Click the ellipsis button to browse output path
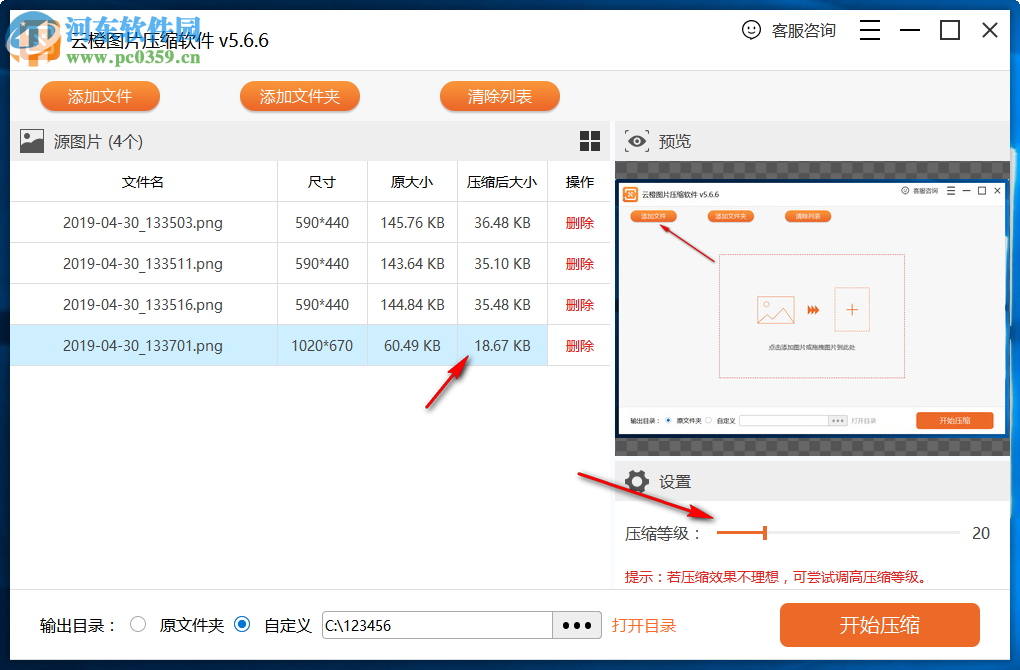Screen dimensions: 1020x670 pos(576,624)
